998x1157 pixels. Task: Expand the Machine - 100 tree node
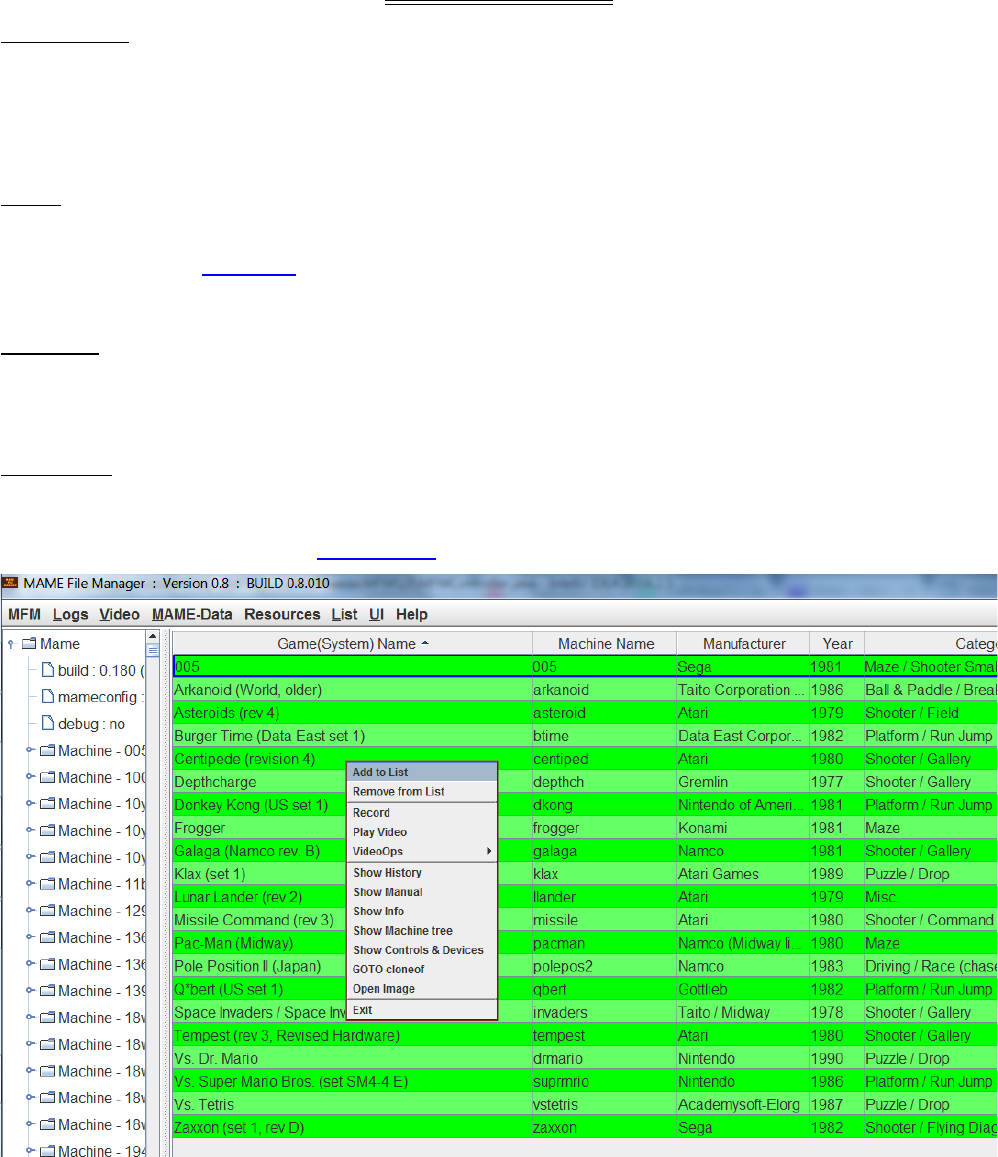(30, 776)
